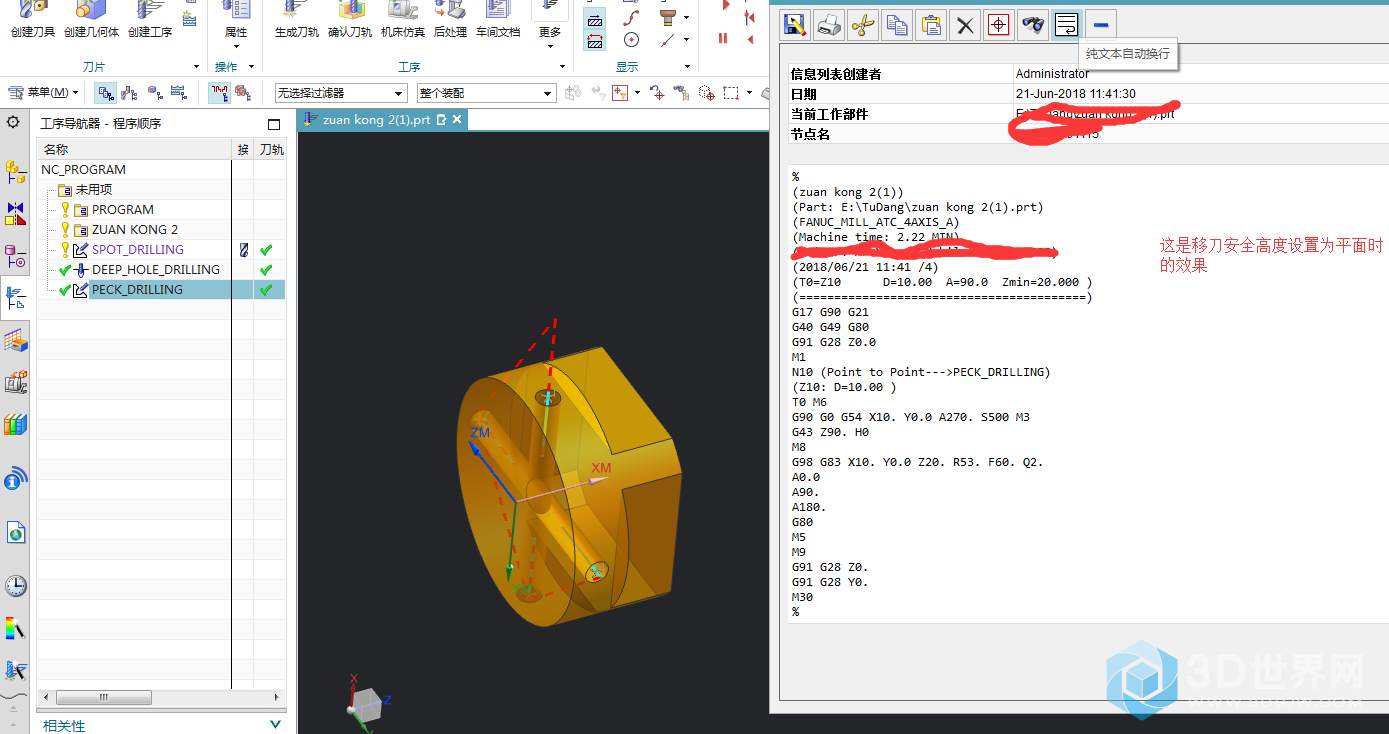
Task: Select the zuan kong 2(1).prt tab
Action: (375, 119)
